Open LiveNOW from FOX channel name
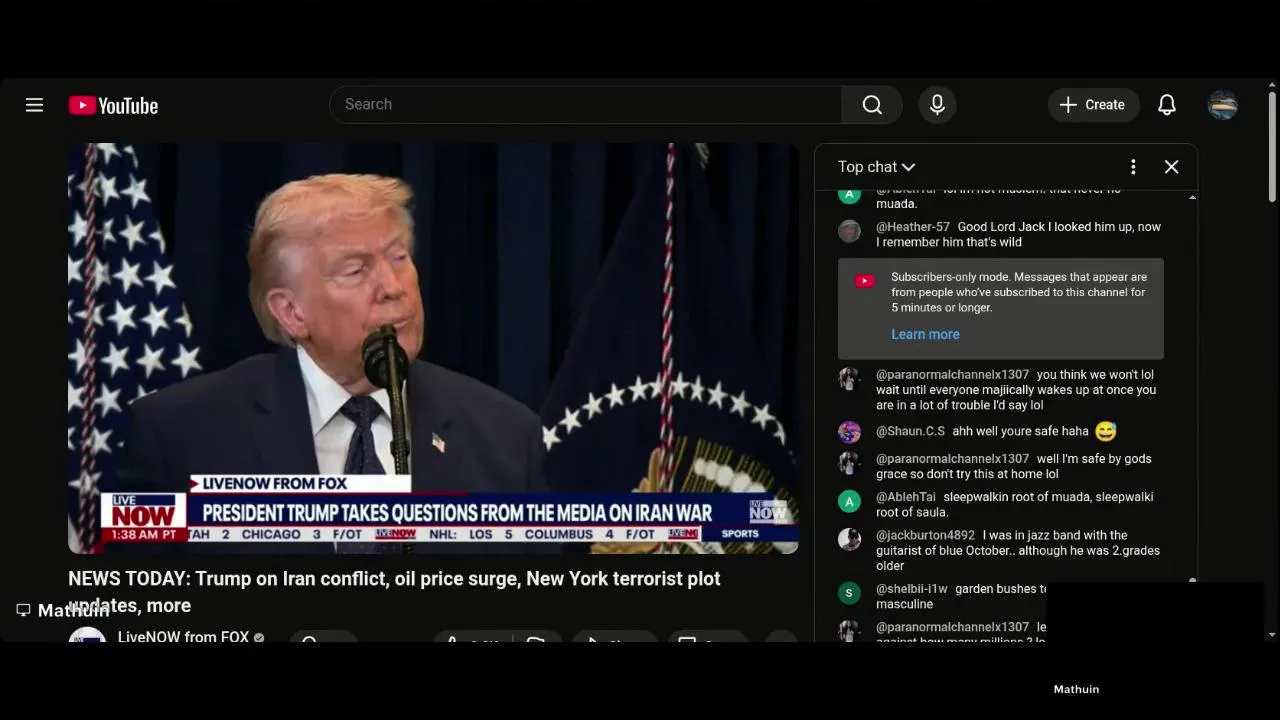Image resolution: width=1280 pixels, height=720 pixels. point(183,636)
